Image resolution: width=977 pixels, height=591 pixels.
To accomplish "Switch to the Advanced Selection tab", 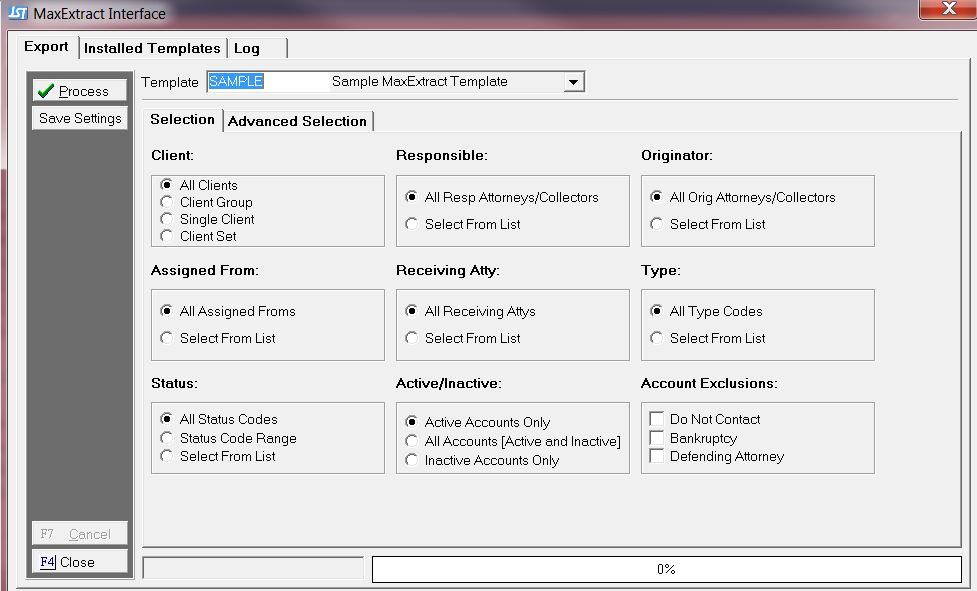I will (x=297, y=121).
